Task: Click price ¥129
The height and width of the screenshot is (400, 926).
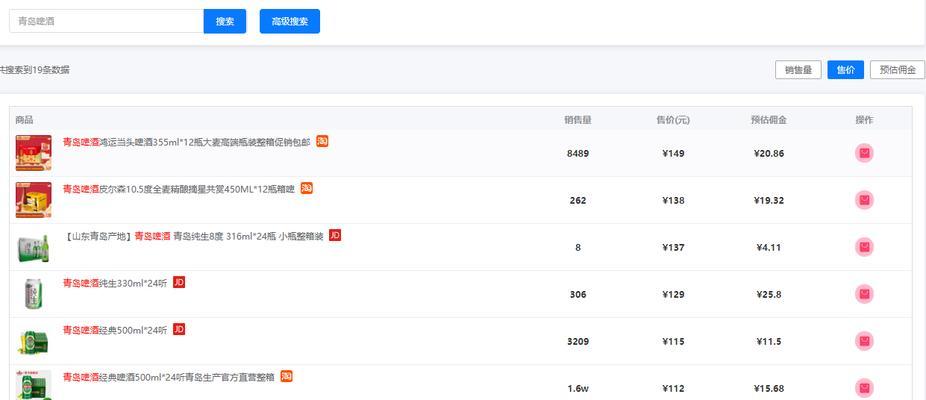Action: pos(673,295)
